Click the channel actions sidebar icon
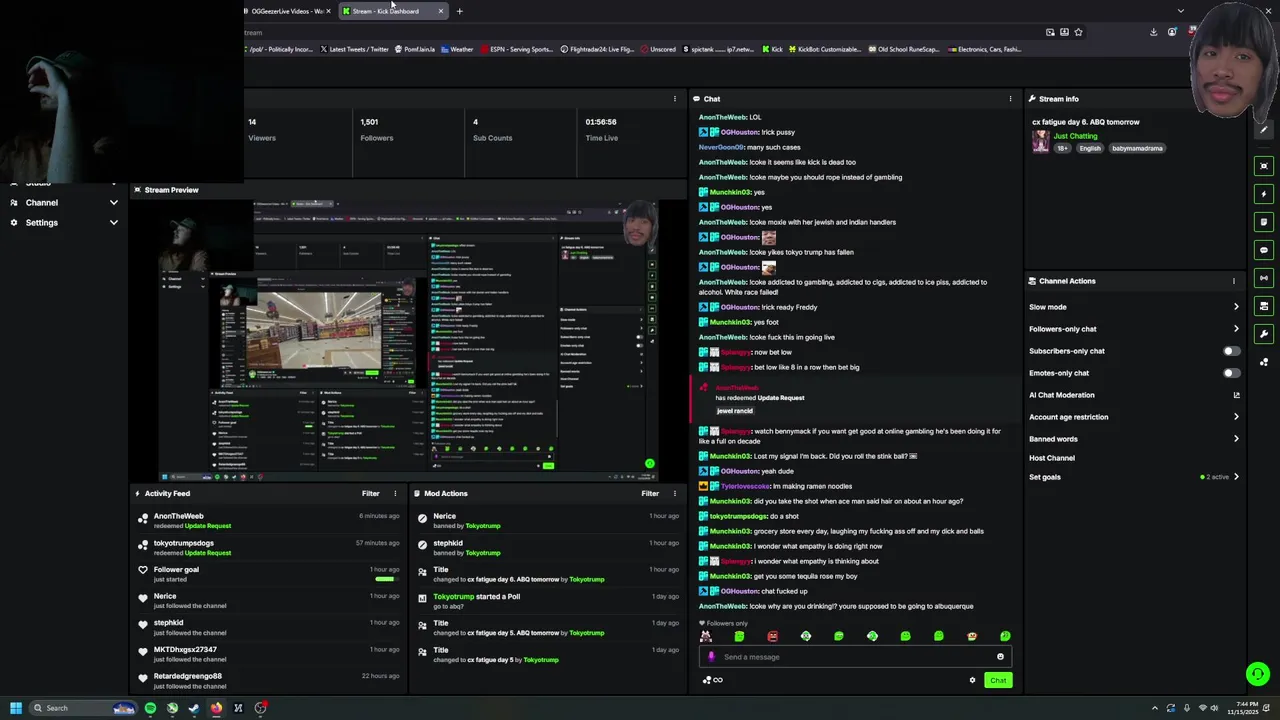This screenshot has height=720, width=1280. tap(1264, 306)
